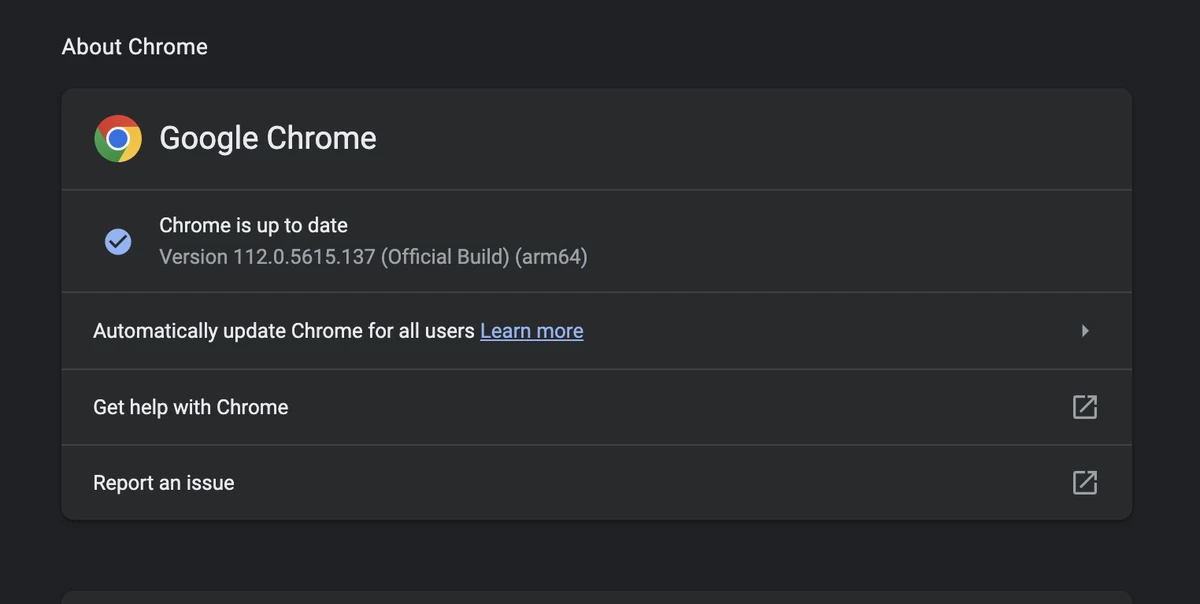Expand the automatic update row arrow
Image resolution: width=1200 pixels, height=604 pixels.
click(1085, 331)
